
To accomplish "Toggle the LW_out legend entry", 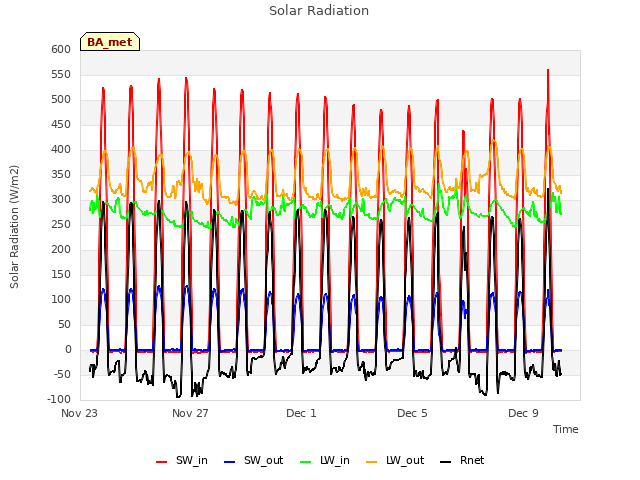I will [395, 461].
